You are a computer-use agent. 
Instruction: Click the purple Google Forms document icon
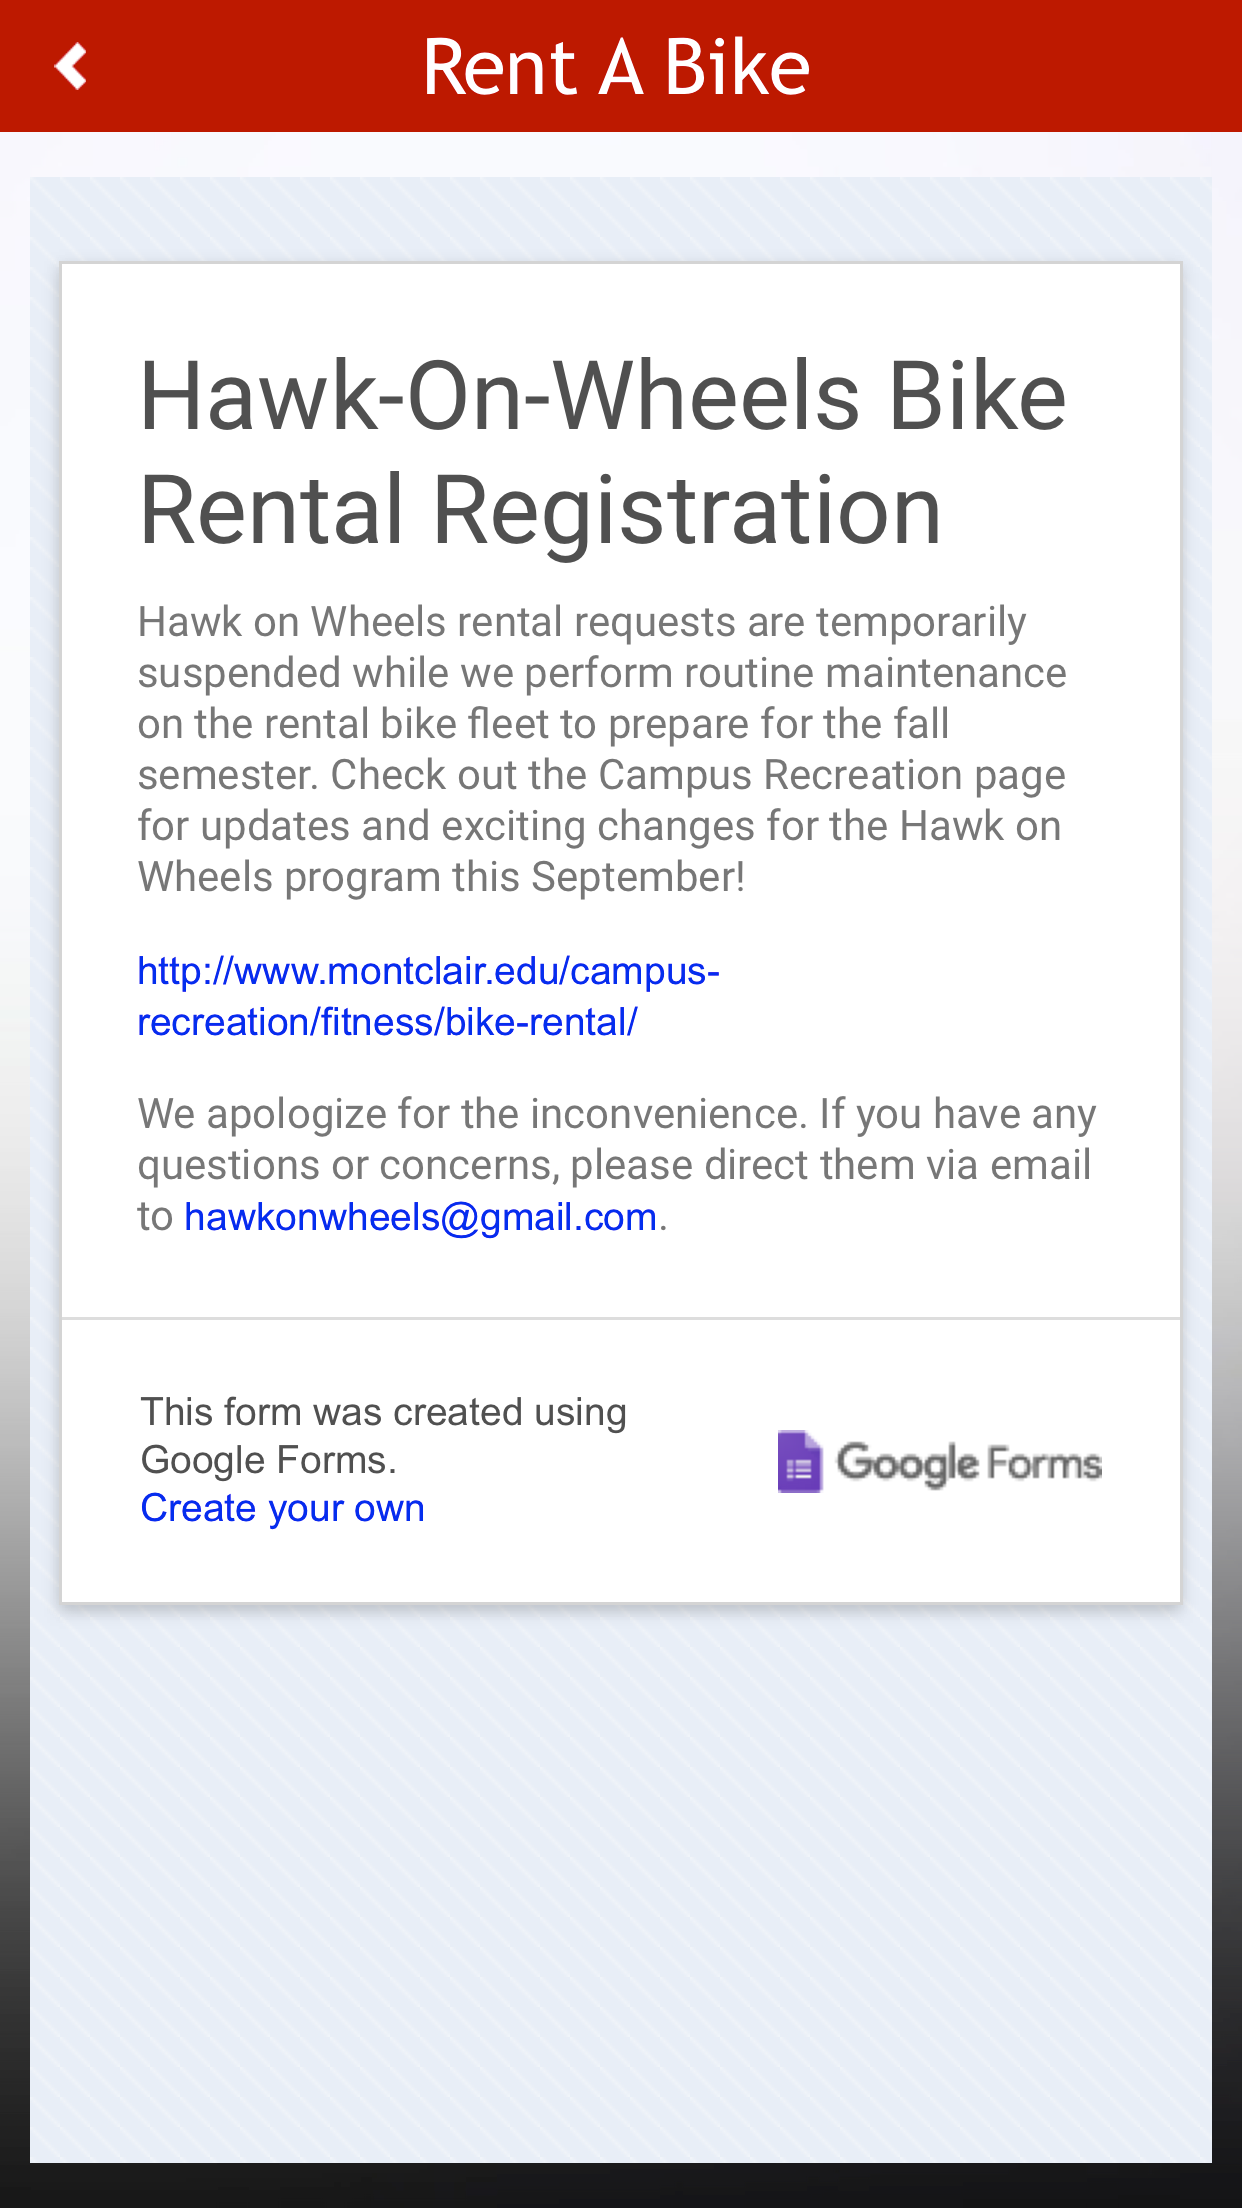click(799, 1462)
